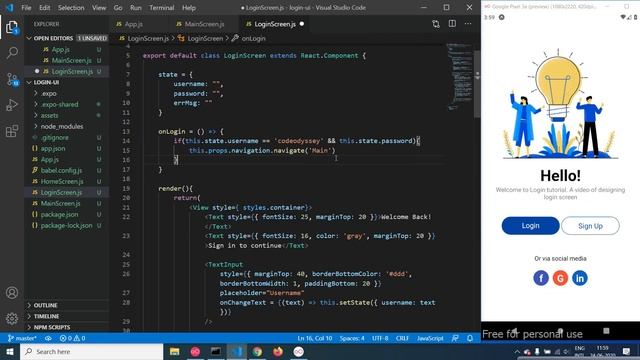Click the Windows Start button
640x360 pixels.
(x=10, y=351)
